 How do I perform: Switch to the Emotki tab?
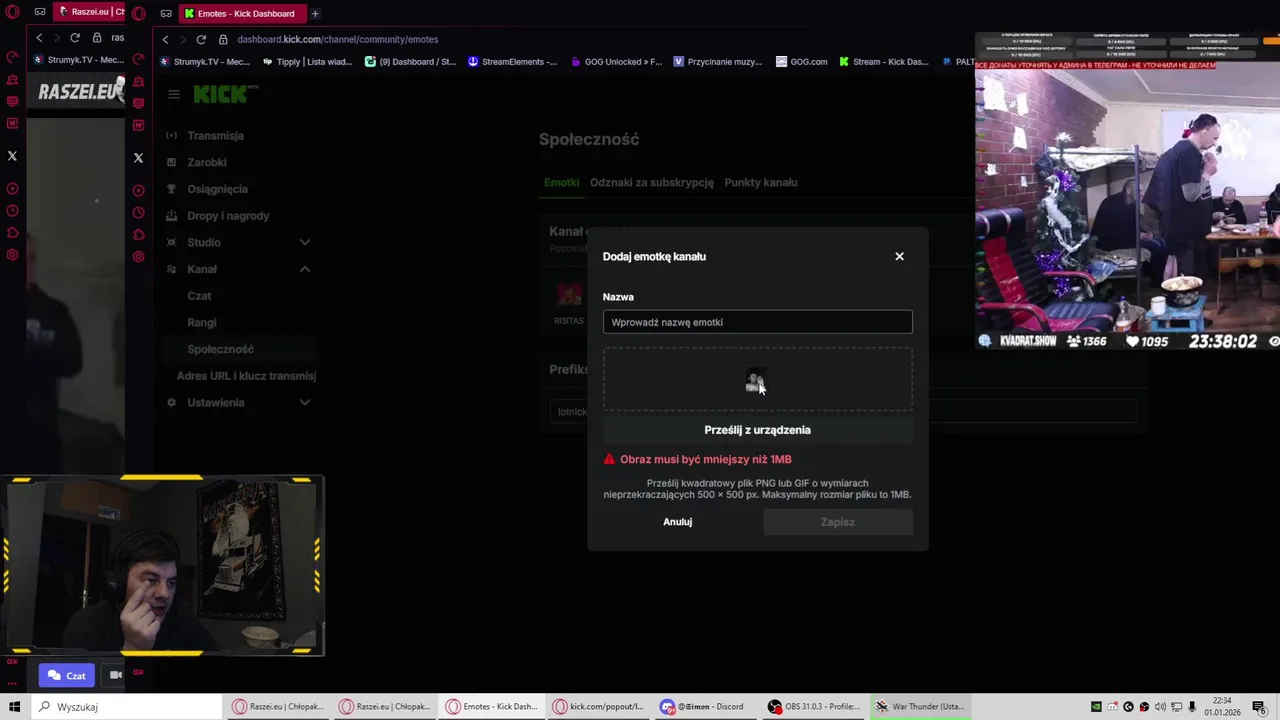pyautogui.click(x=561, y=182)
